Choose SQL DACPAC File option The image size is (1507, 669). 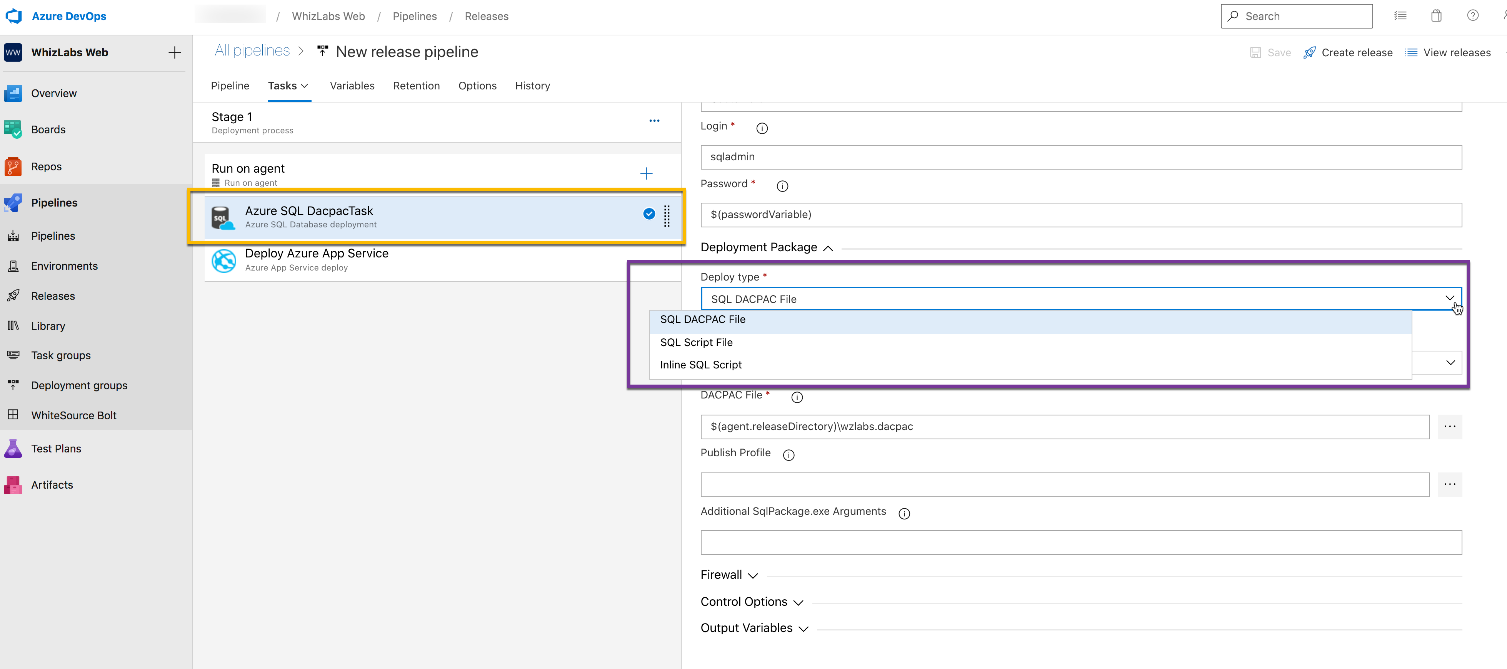click(x=1030, y=320)
